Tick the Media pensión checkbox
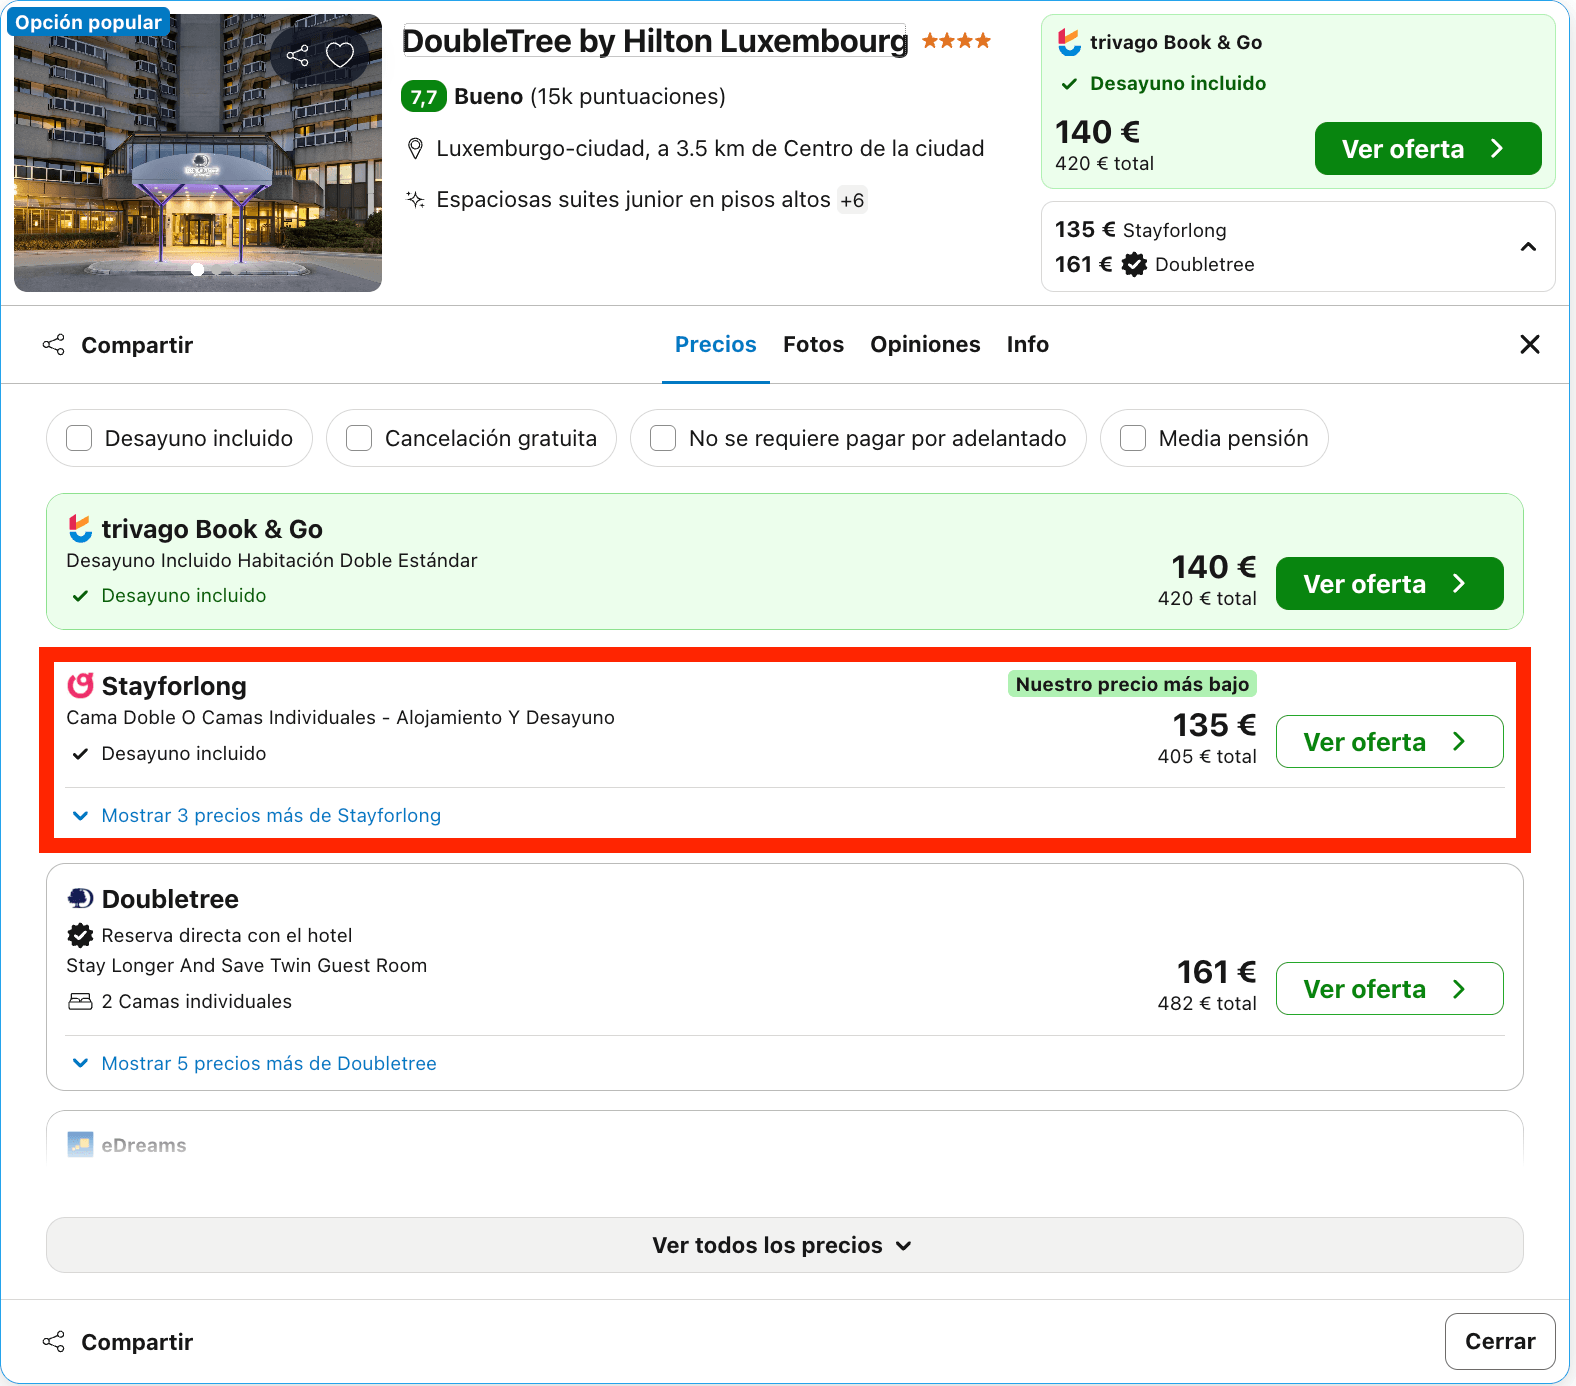 click(1133, 438)
